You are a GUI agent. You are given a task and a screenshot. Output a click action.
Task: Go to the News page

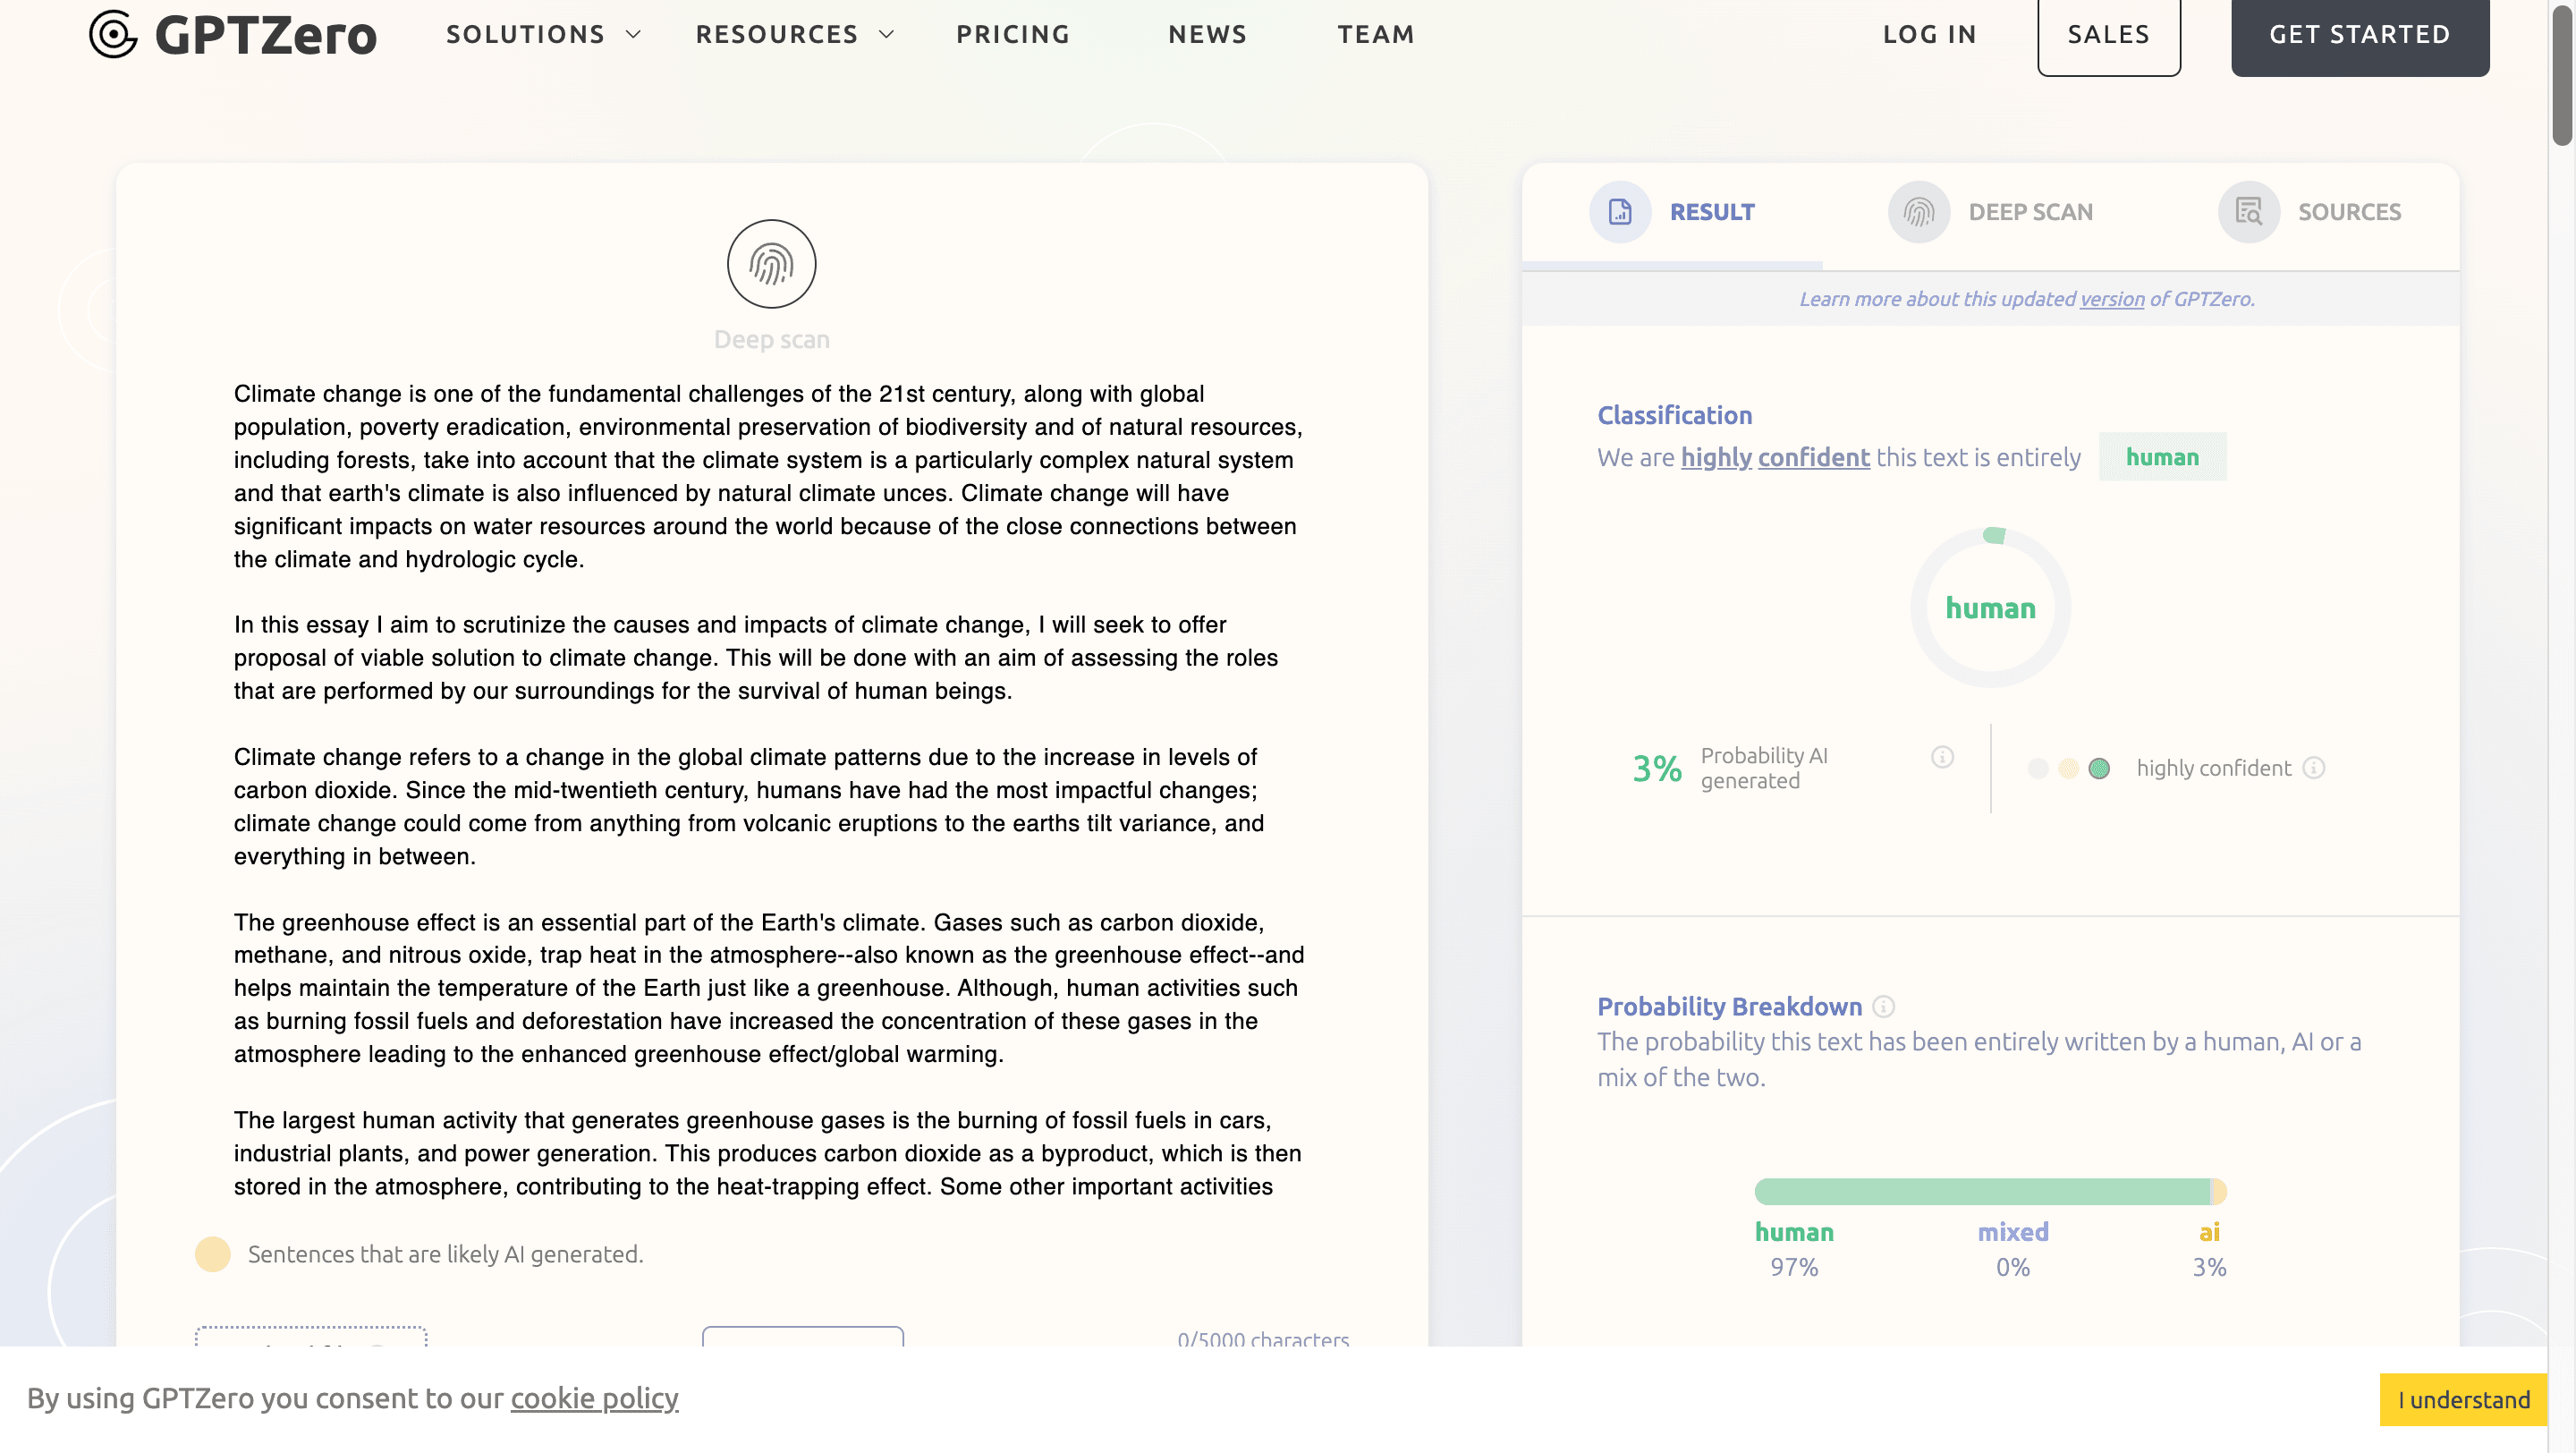(x=1207, y=34)
